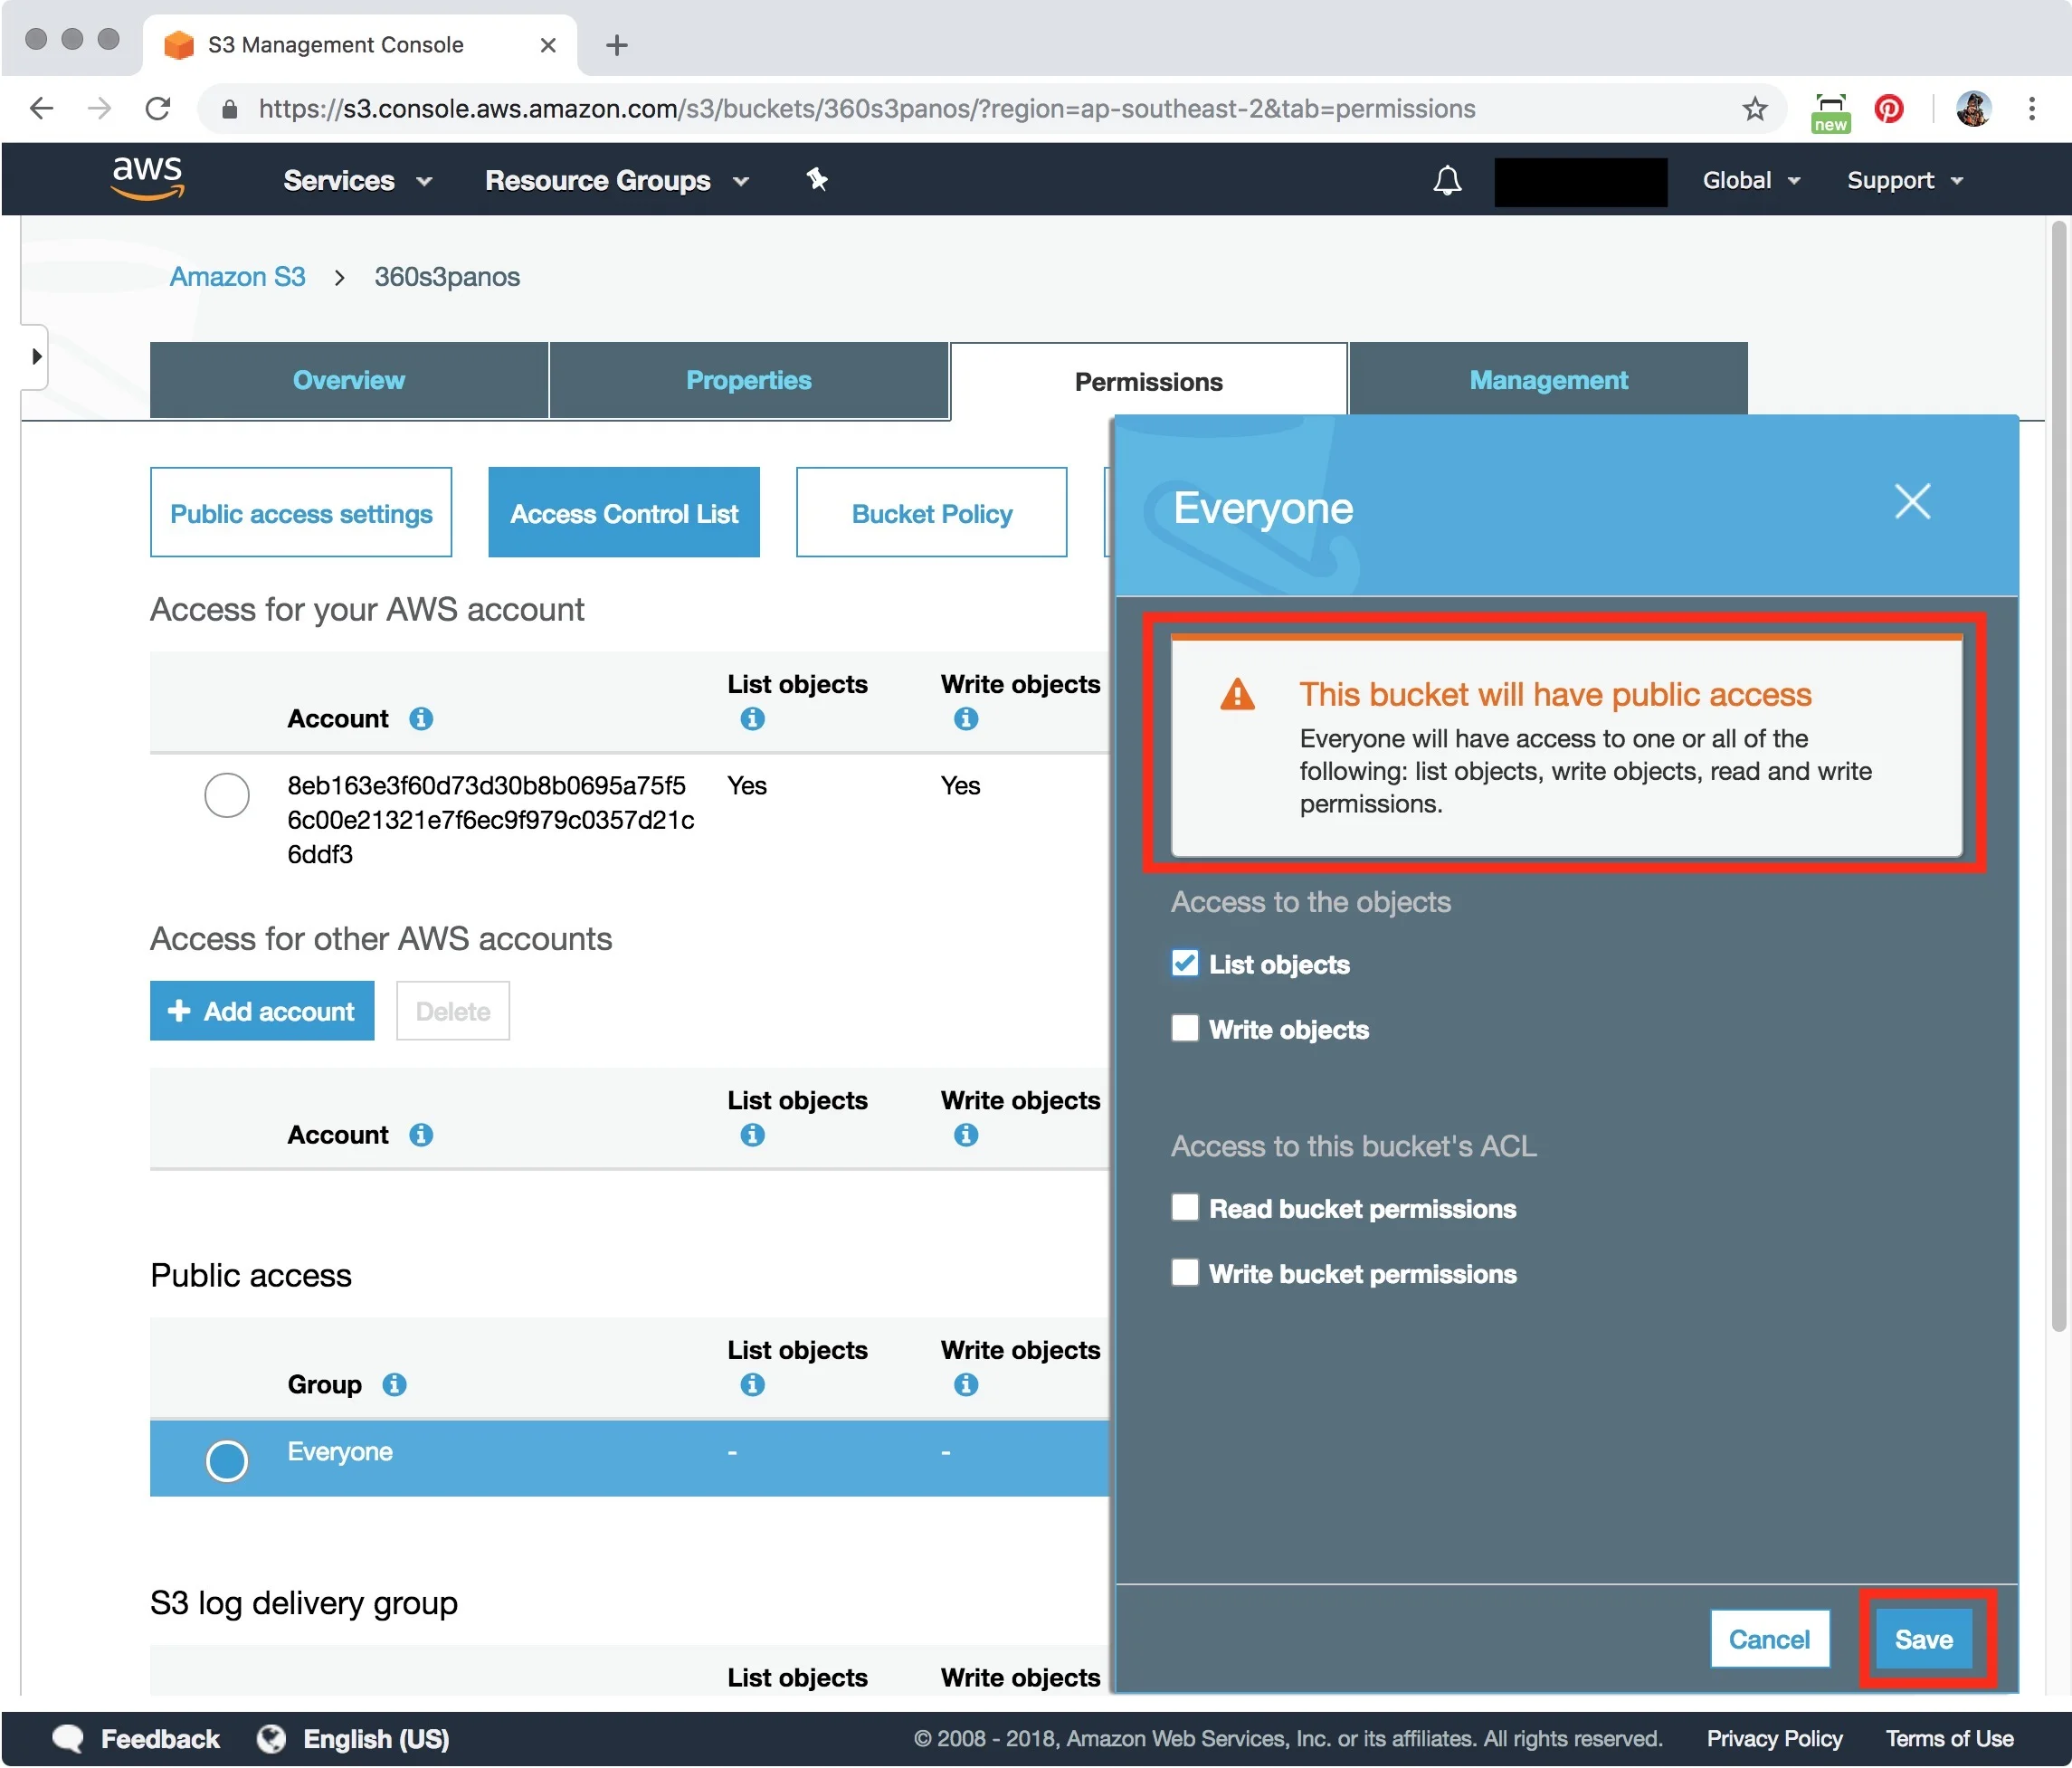The image size is (2072, 1768).
Task: Open the Pinterest browser extension
Action: [1888, 108]
